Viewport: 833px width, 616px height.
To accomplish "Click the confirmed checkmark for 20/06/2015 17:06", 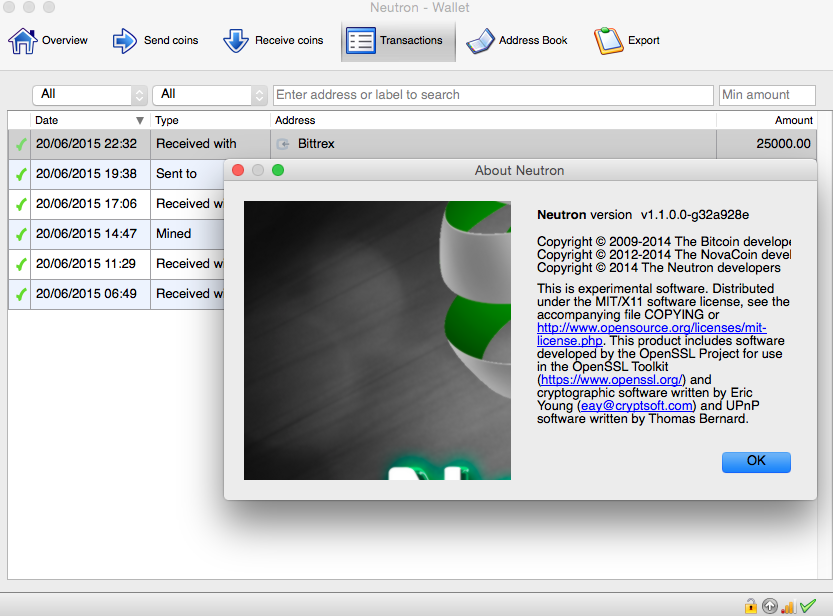I will [x=21, y=204].
